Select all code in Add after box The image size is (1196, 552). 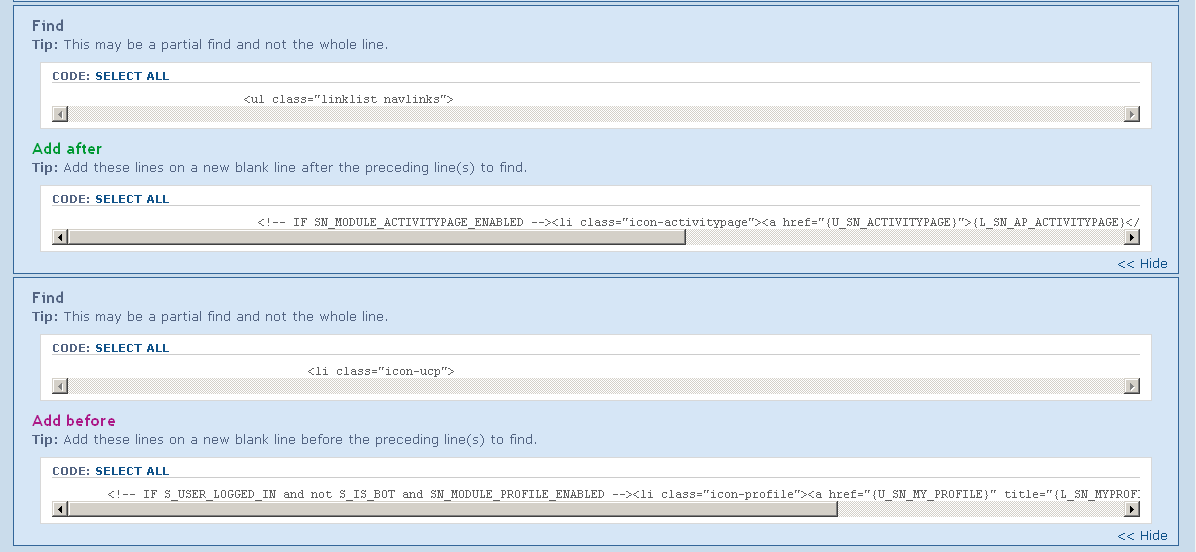tap(132, 199)
